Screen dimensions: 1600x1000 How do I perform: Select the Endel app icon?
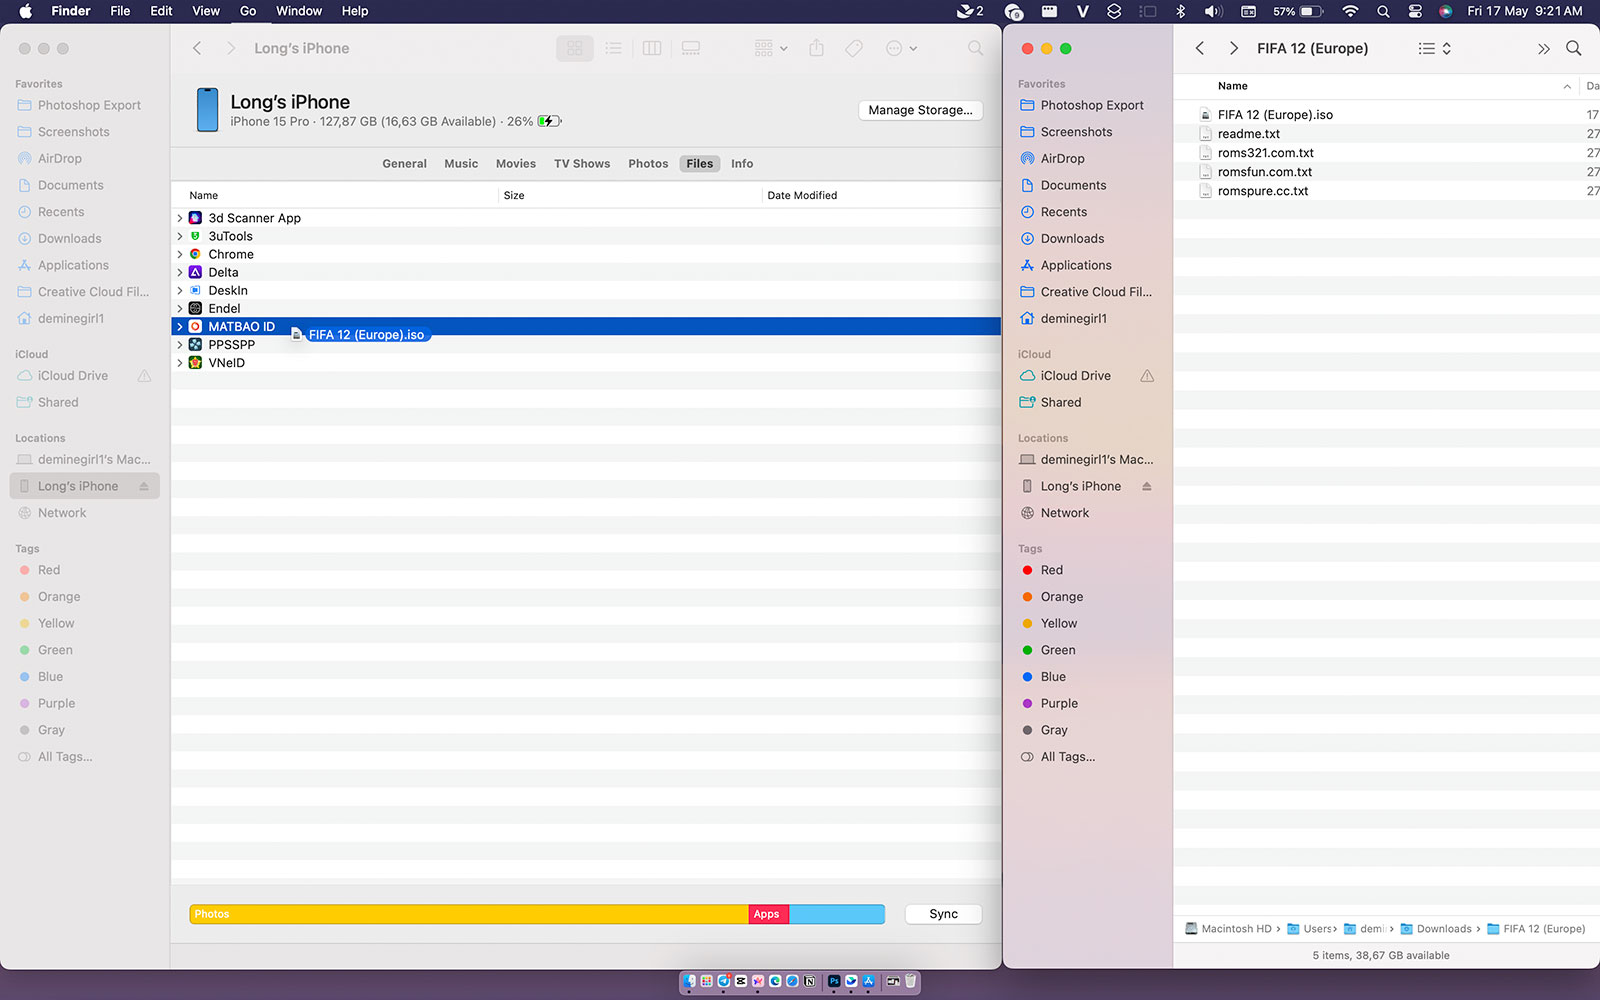pos(196,308)
